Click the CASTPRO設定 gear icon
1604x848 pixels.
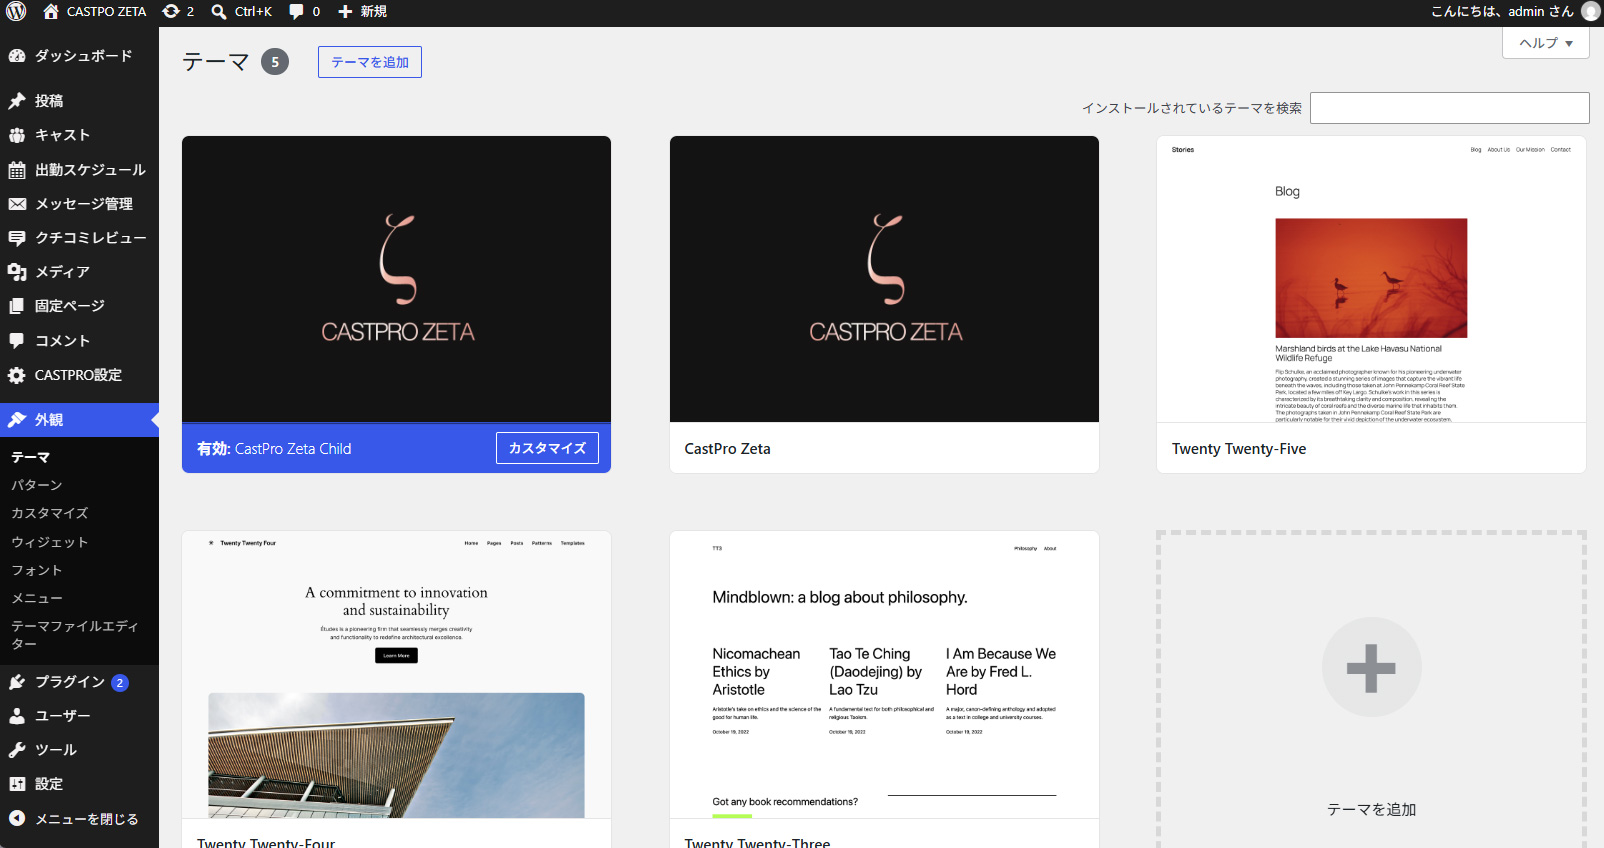pyautogui.click(x=17, y=375)
